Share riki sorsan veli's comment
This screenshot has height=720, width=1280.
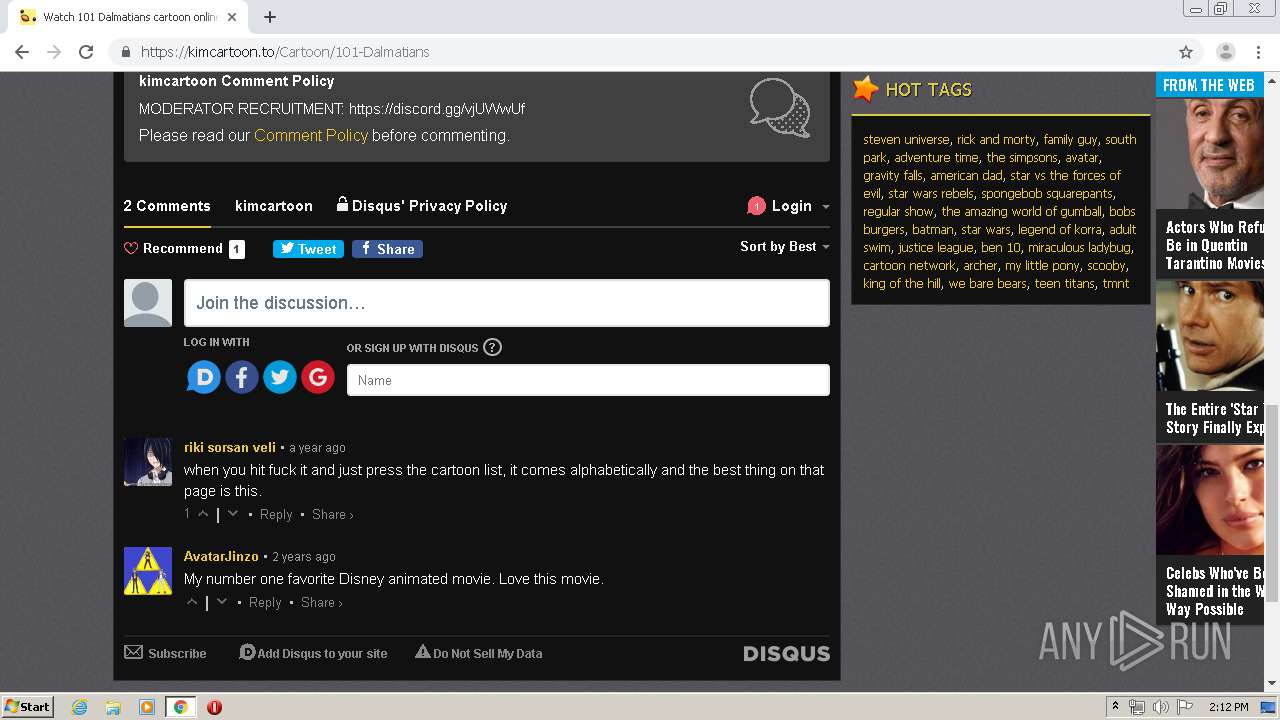click(x=332, y=515)
